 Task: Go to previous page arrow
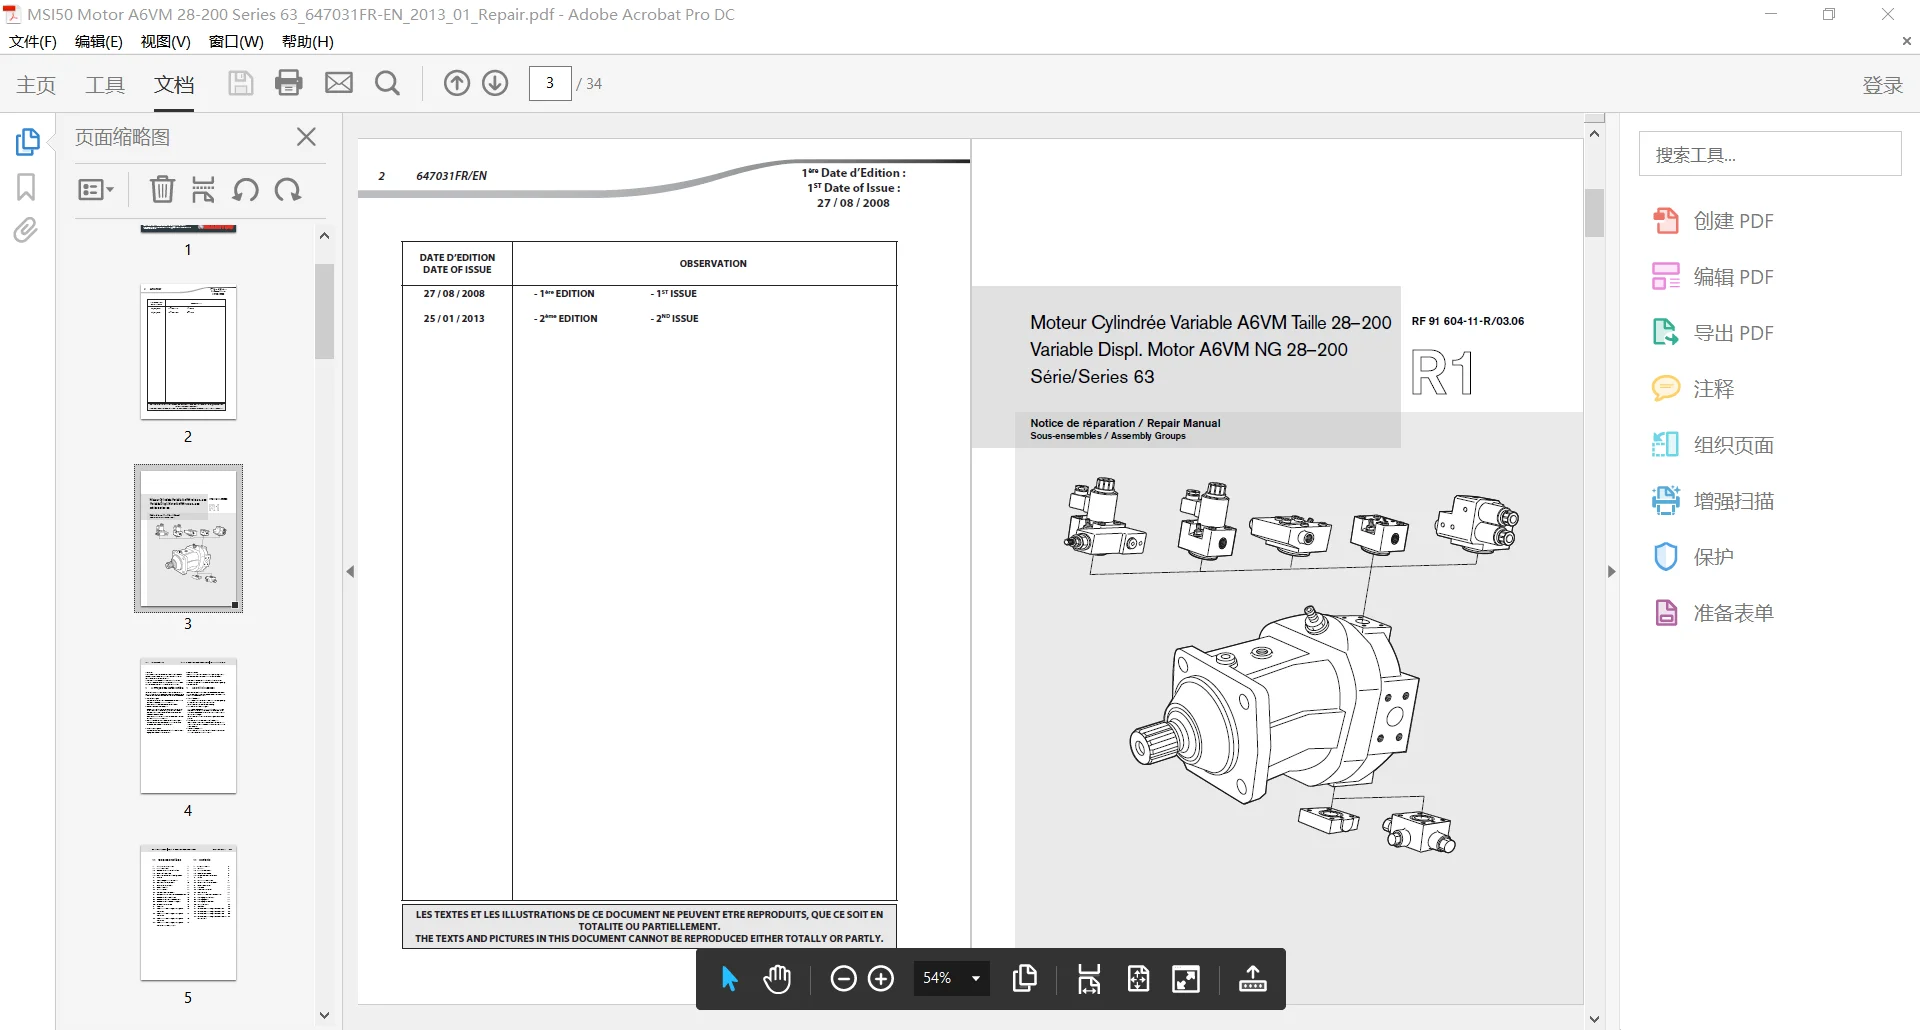(457, 83)
